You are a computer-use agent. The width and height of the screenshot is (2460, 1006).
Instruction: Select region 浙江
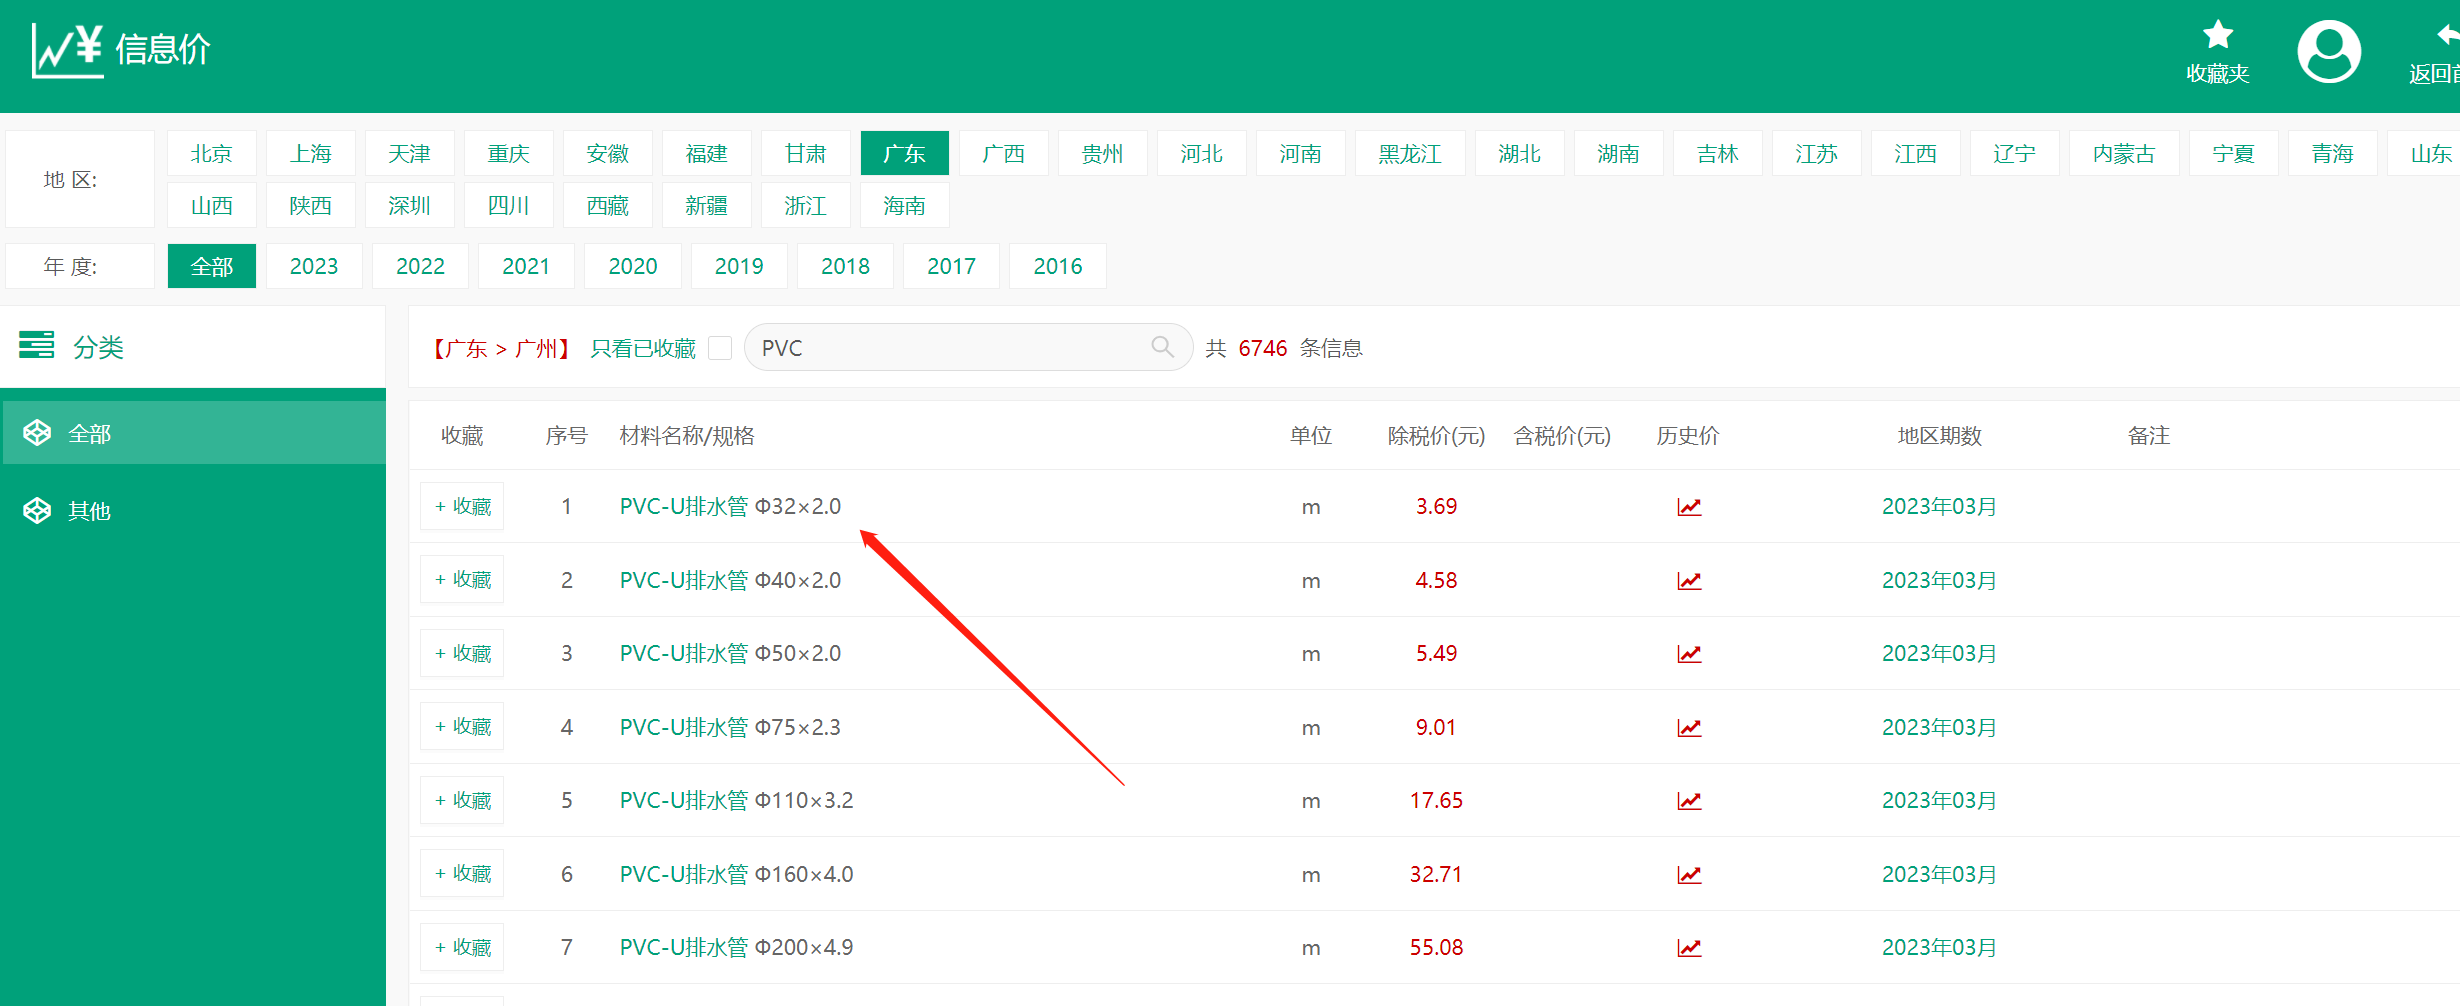click(806, 205)
